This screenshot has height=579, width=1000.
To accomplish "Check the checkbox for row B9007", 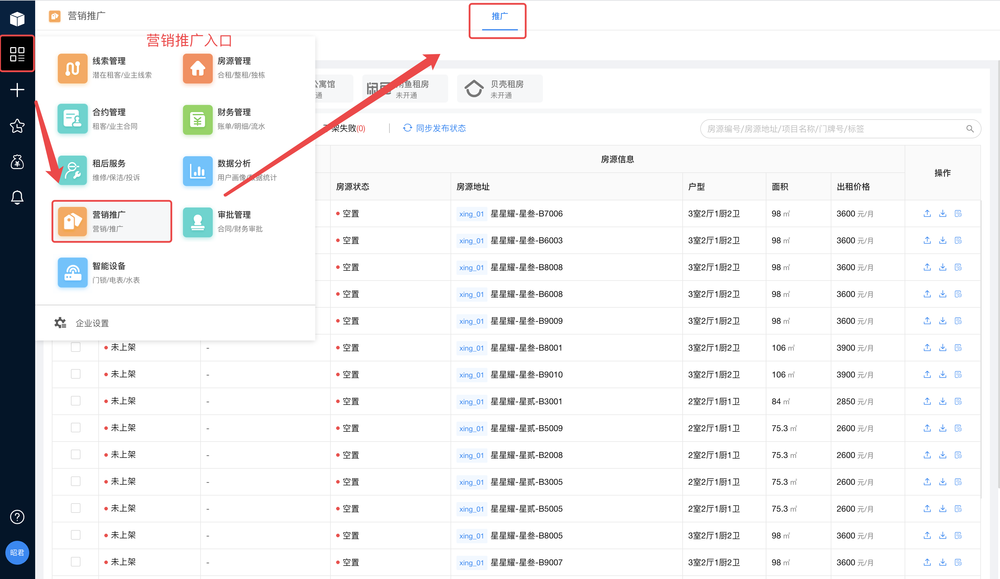I will click(x=75, y=562).
